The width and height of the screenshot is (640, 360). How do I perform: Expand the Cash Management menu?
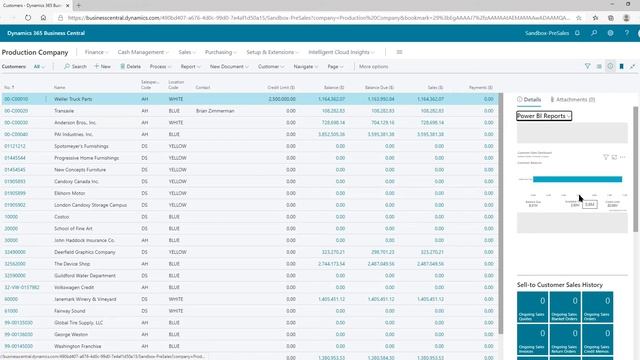point(143,52)
